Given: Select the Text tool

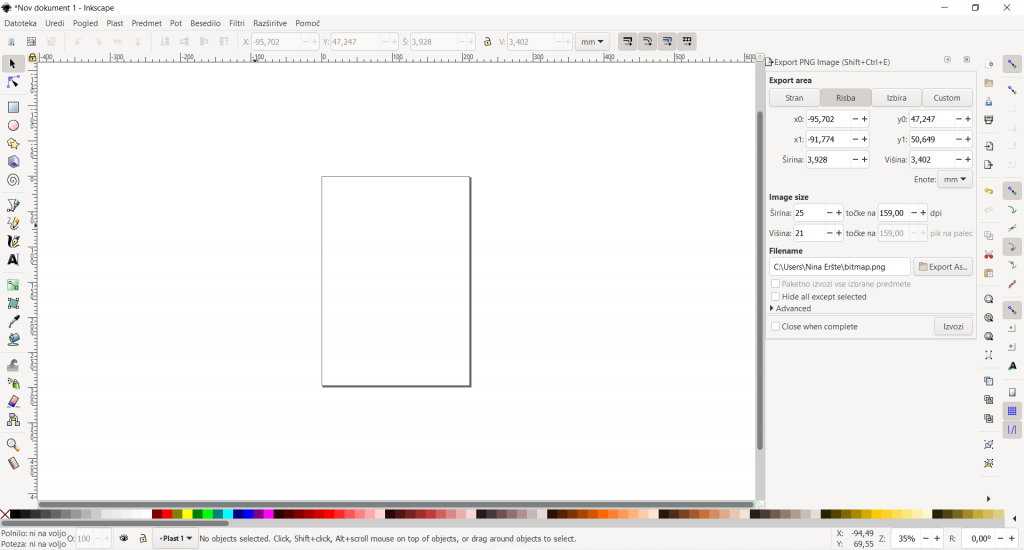Looking at the screenshot, I should 12,260.
